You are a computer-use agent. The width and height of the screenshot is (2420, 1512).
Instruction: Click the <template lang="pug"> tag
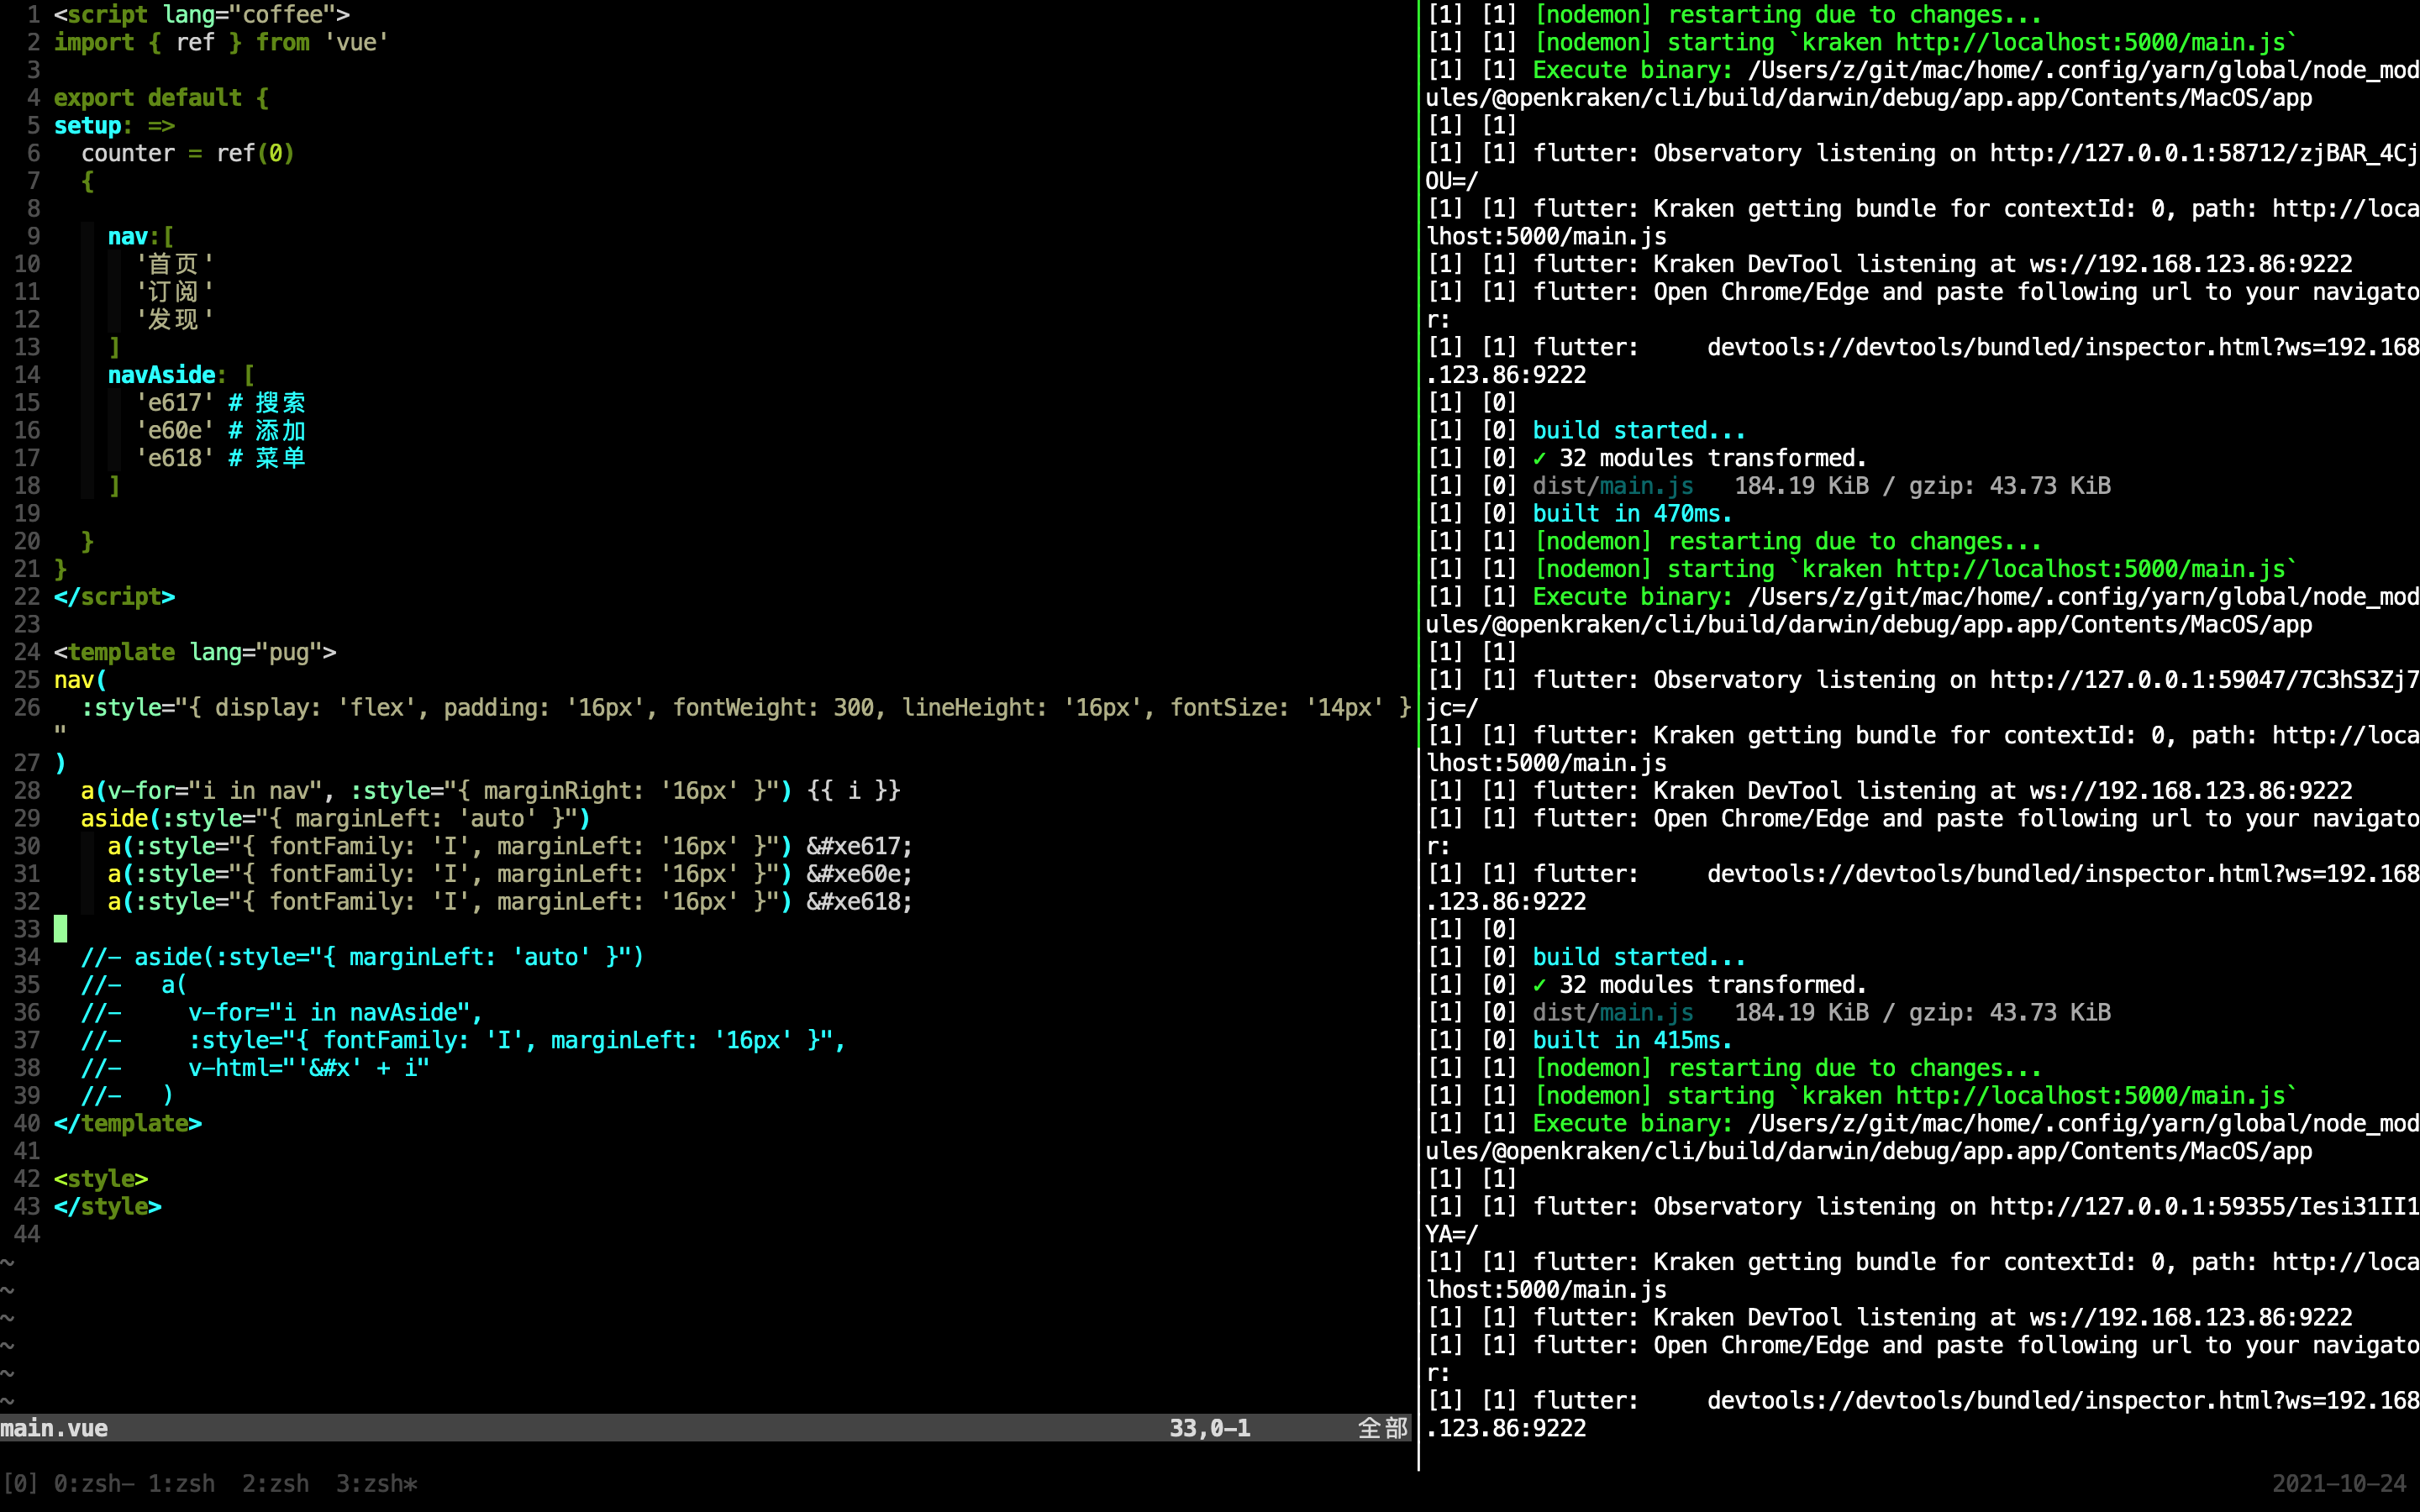(x=195, y=652)
